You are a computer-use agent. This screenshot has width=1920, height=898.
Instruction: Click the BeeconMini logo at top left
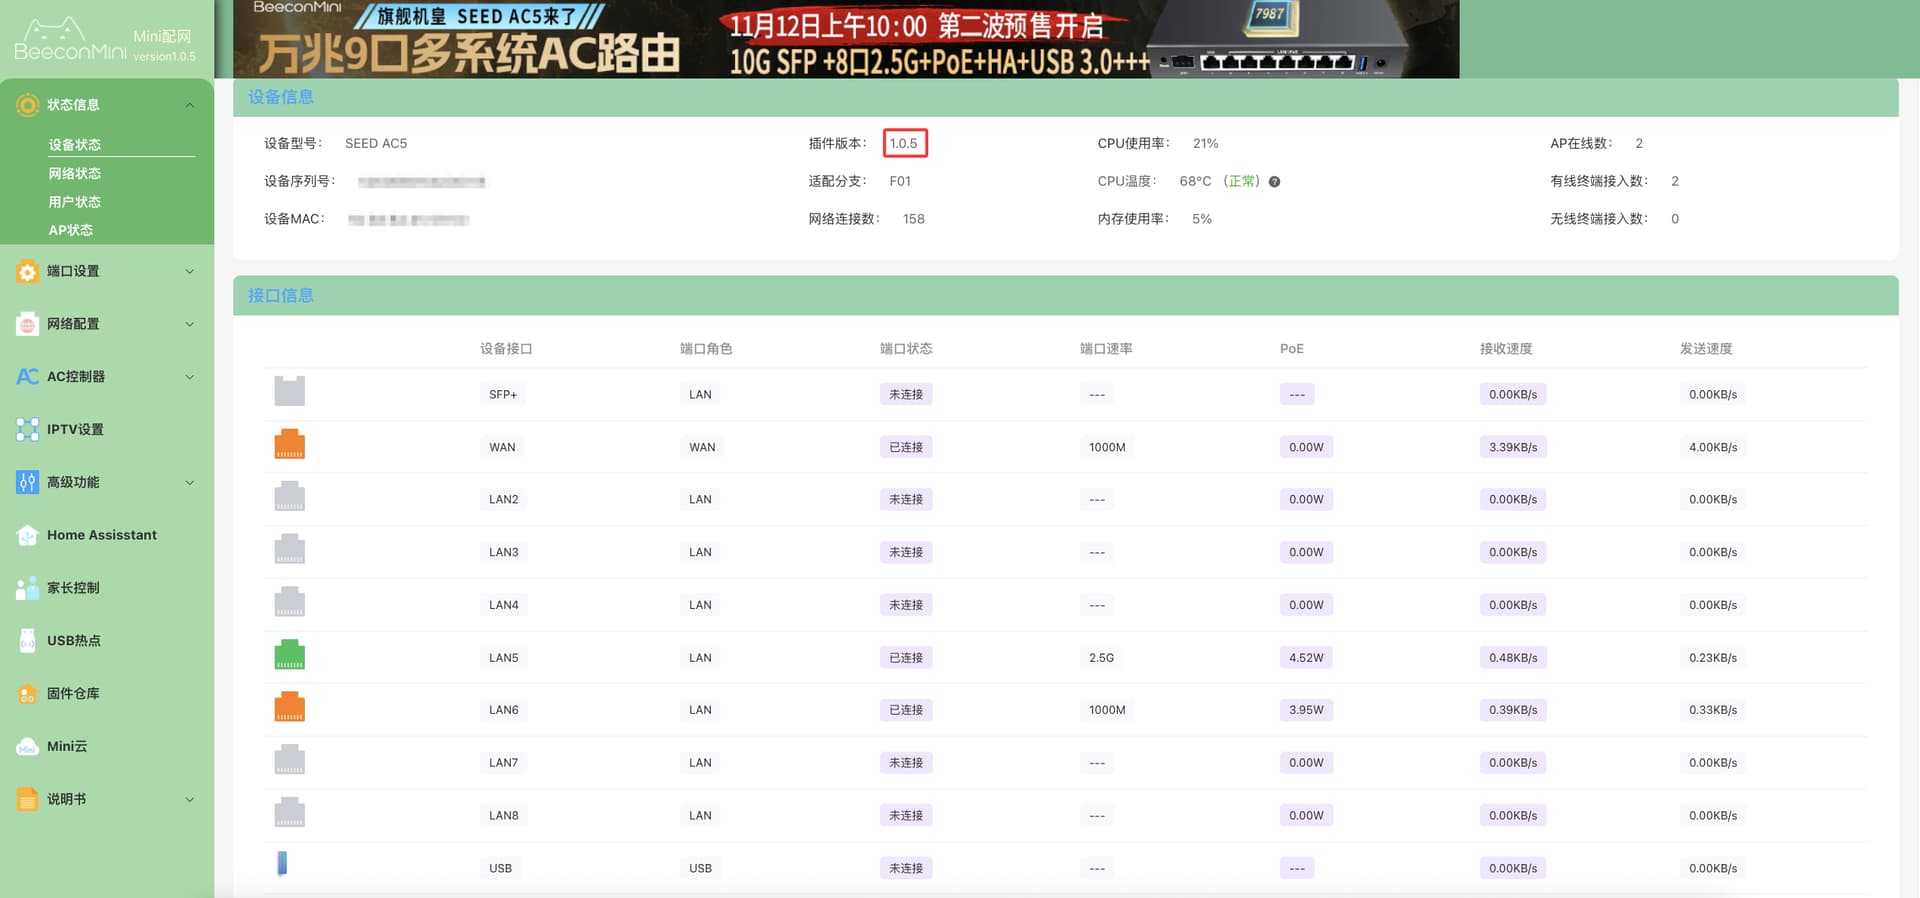tap(70, 41)
